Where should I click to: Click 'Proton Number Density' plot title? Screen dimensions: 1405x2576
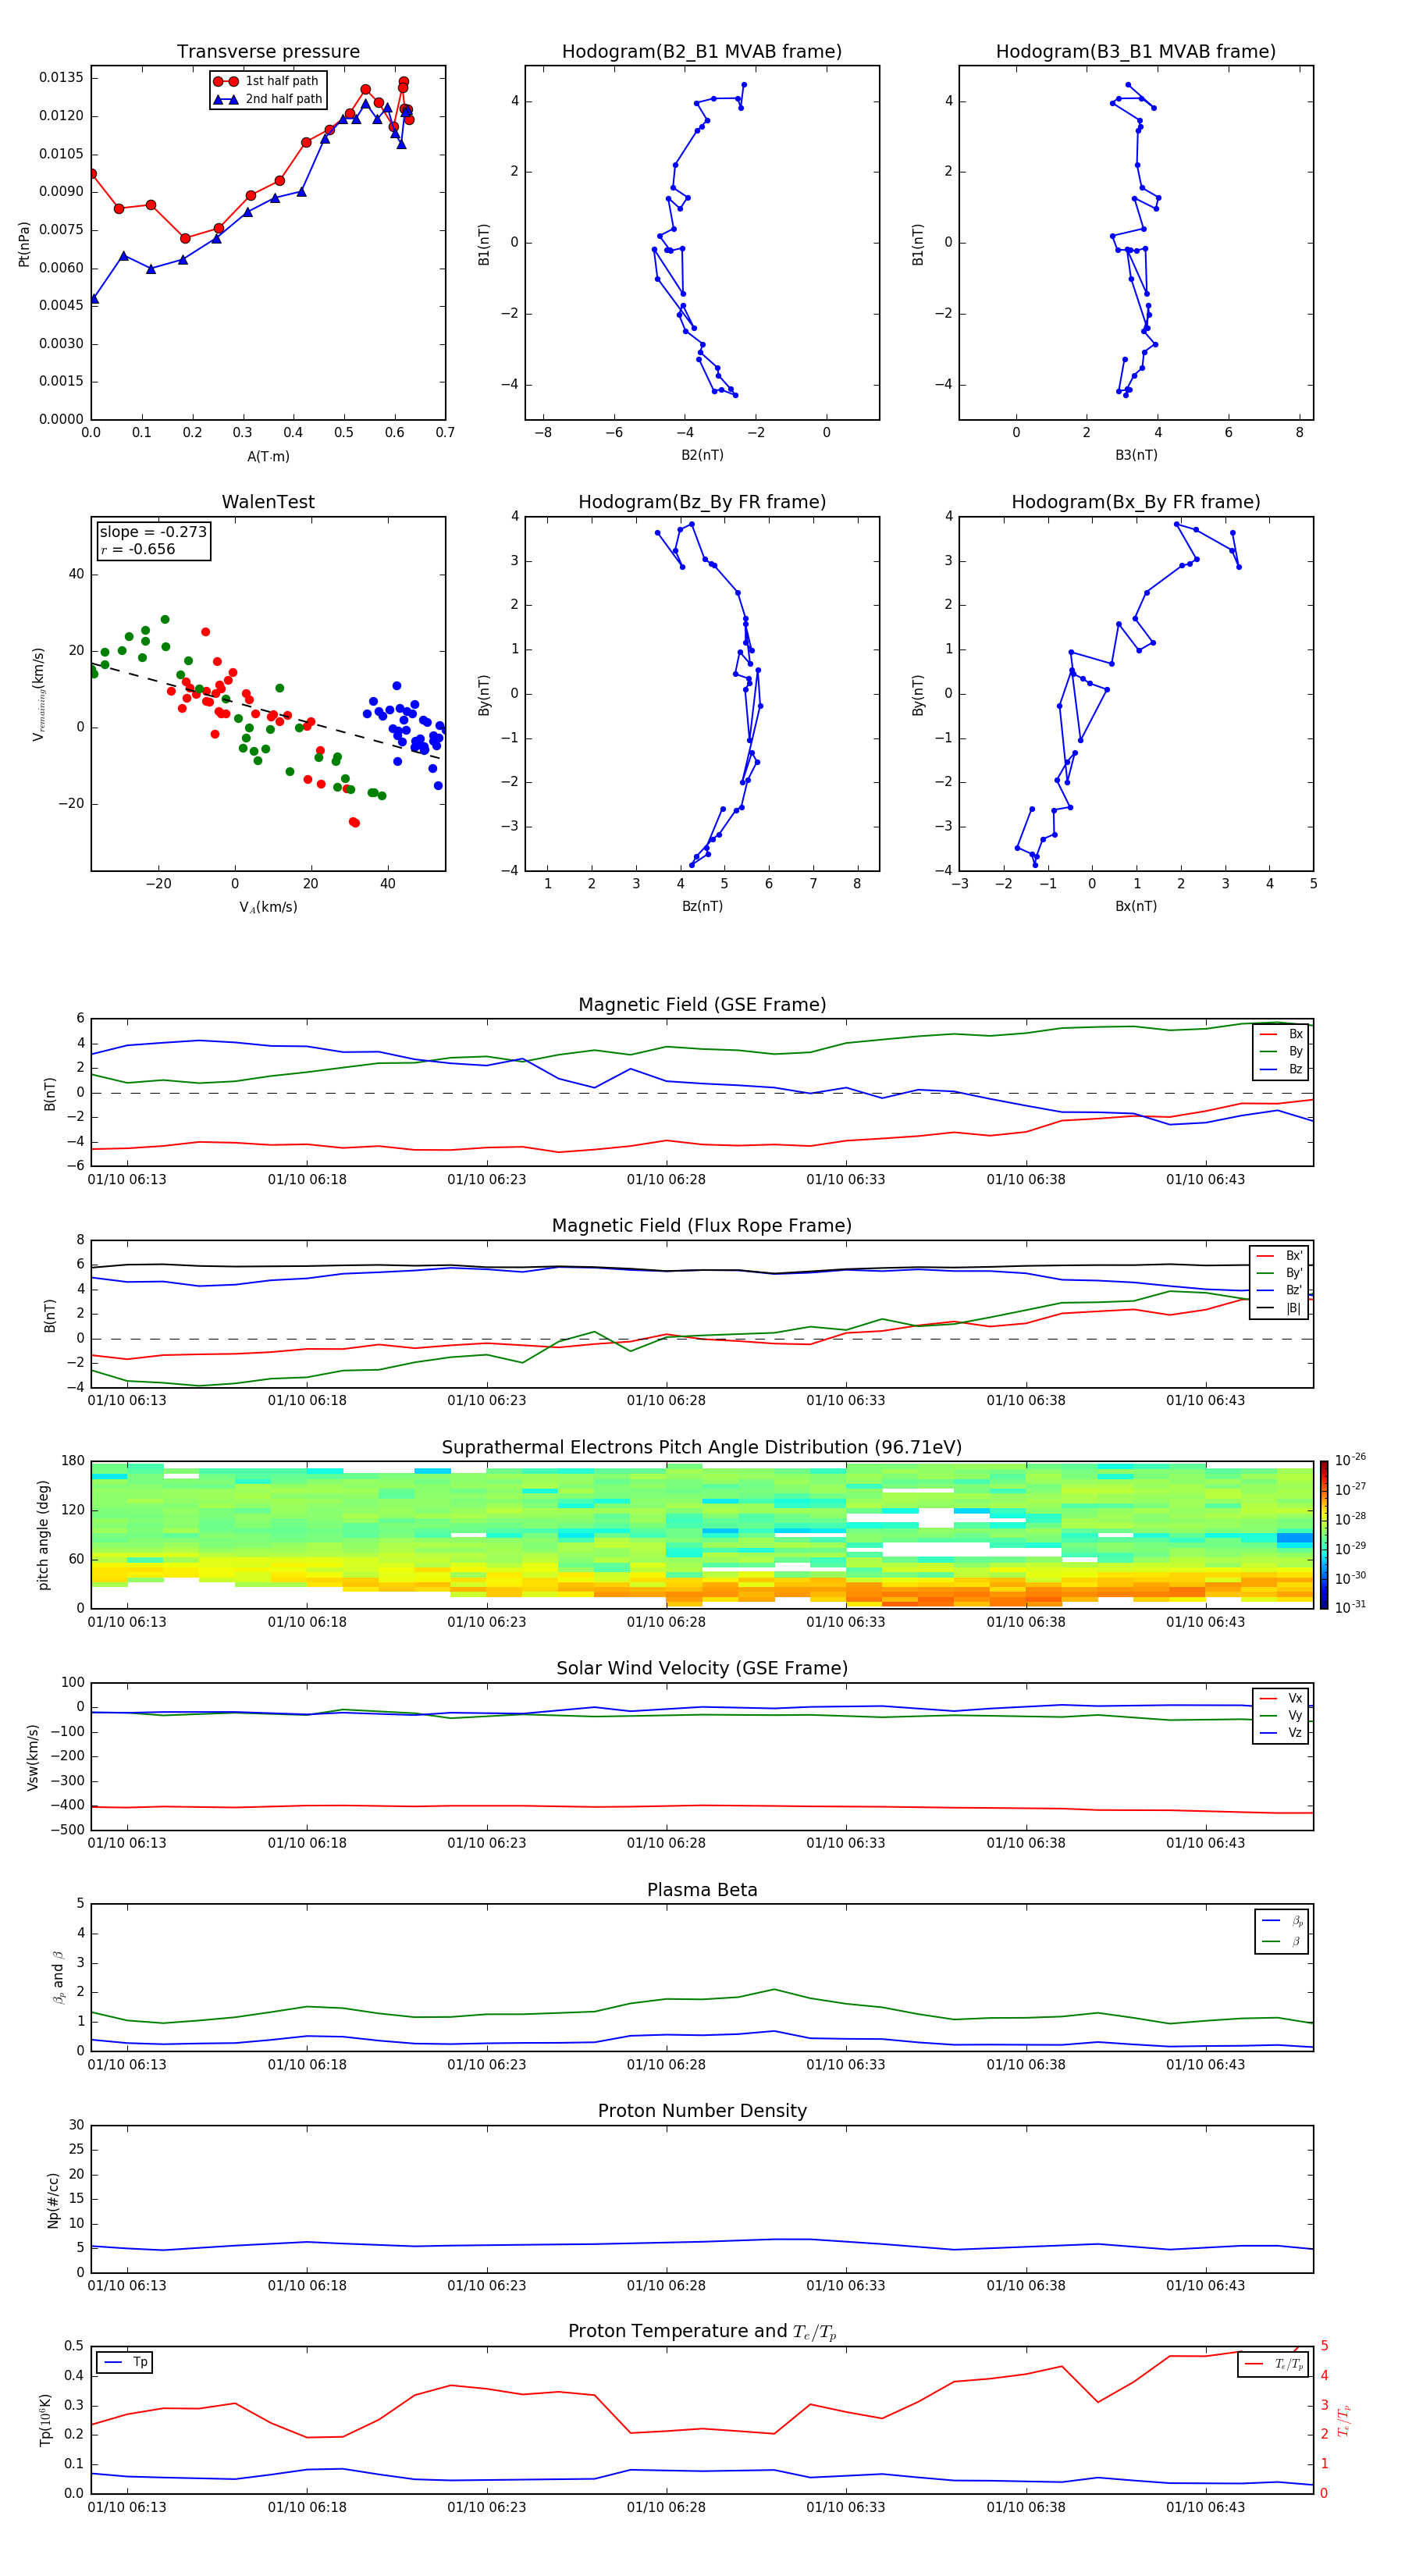point(702,2111)
